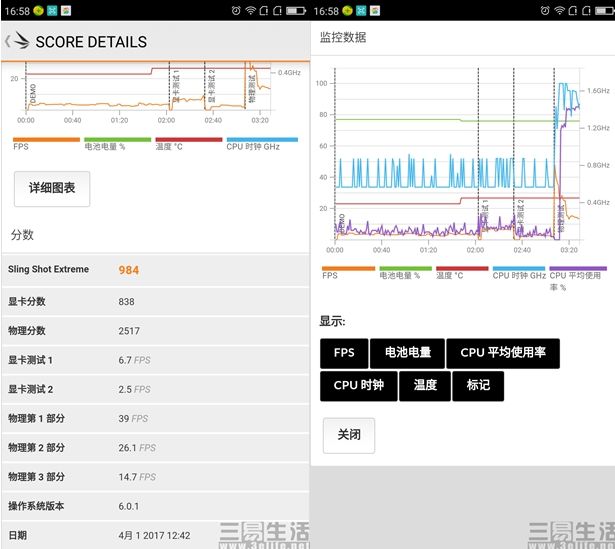
Task: Tap the Wi-Fi icon in right status bar
Action: [559, 11]
